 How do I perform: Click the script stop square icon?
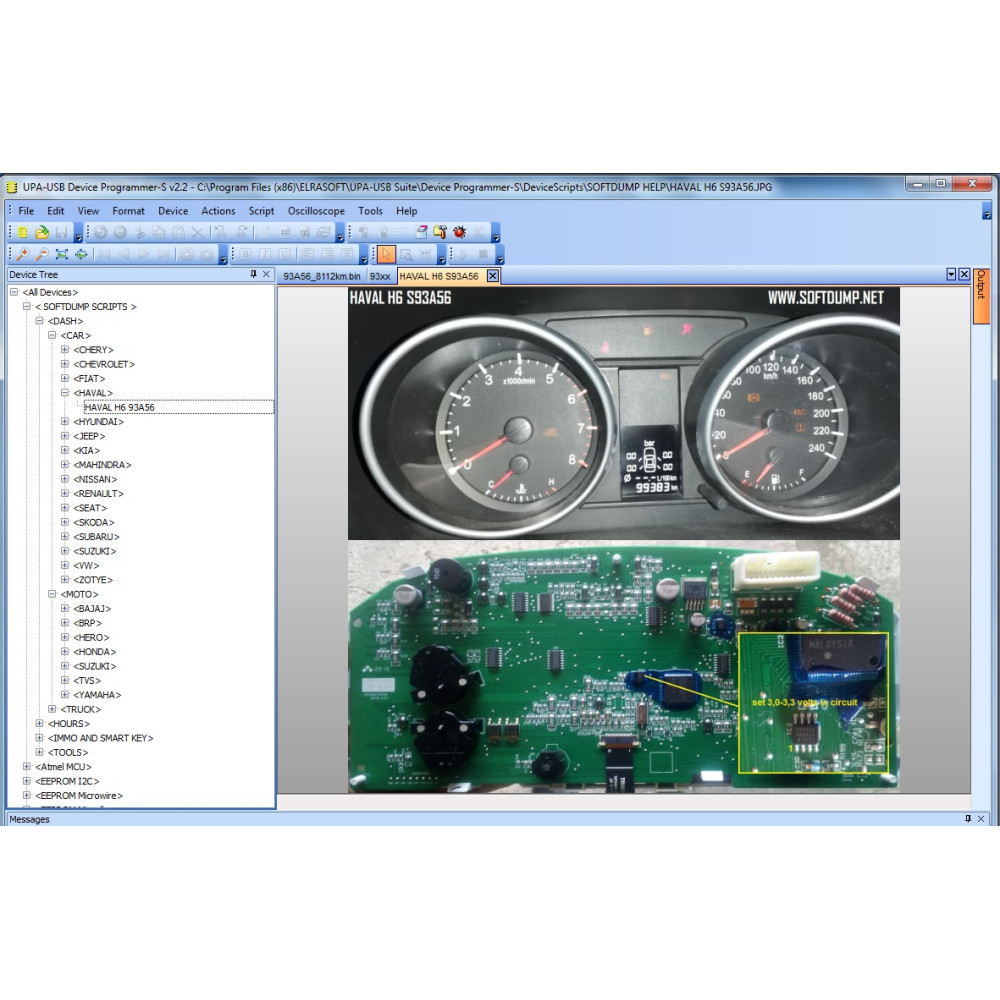coord(483,255)
